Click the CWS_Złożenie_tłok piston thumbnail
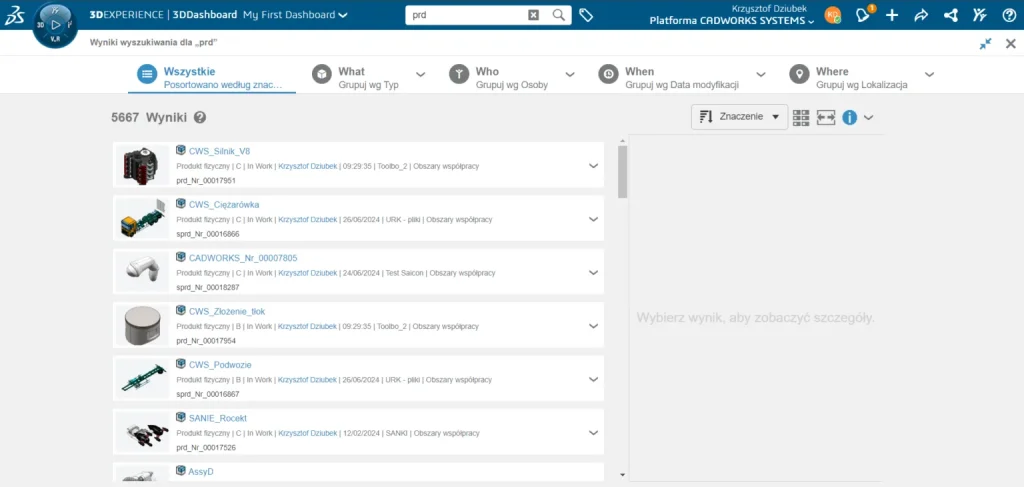 (142, 326)
